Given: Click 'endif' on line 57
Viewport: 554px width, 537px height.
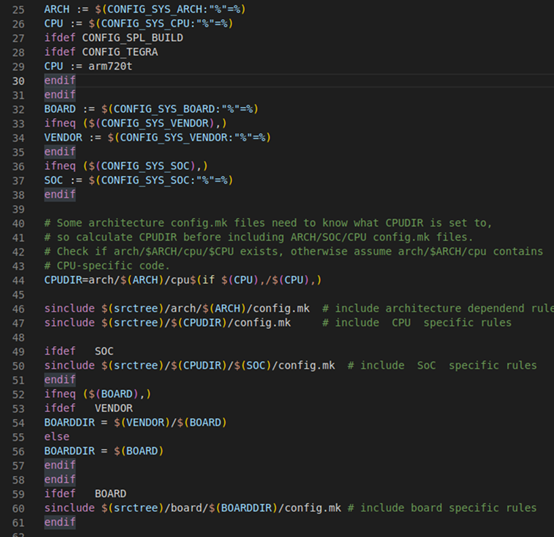Looking at the screenshot, I should pyautogui.click(x=60, y=465).
